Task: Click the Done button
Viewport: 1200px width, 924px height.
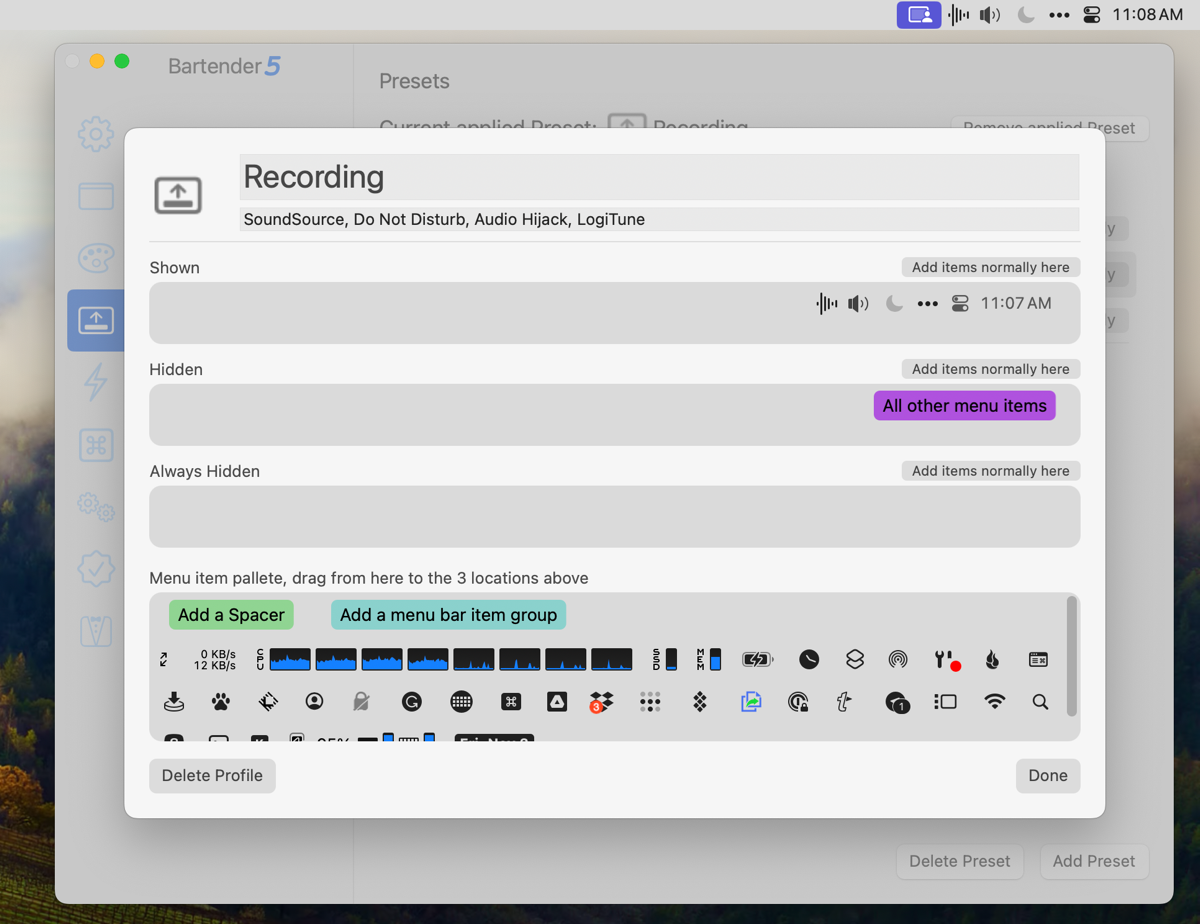Action: tap(1047, 776)
